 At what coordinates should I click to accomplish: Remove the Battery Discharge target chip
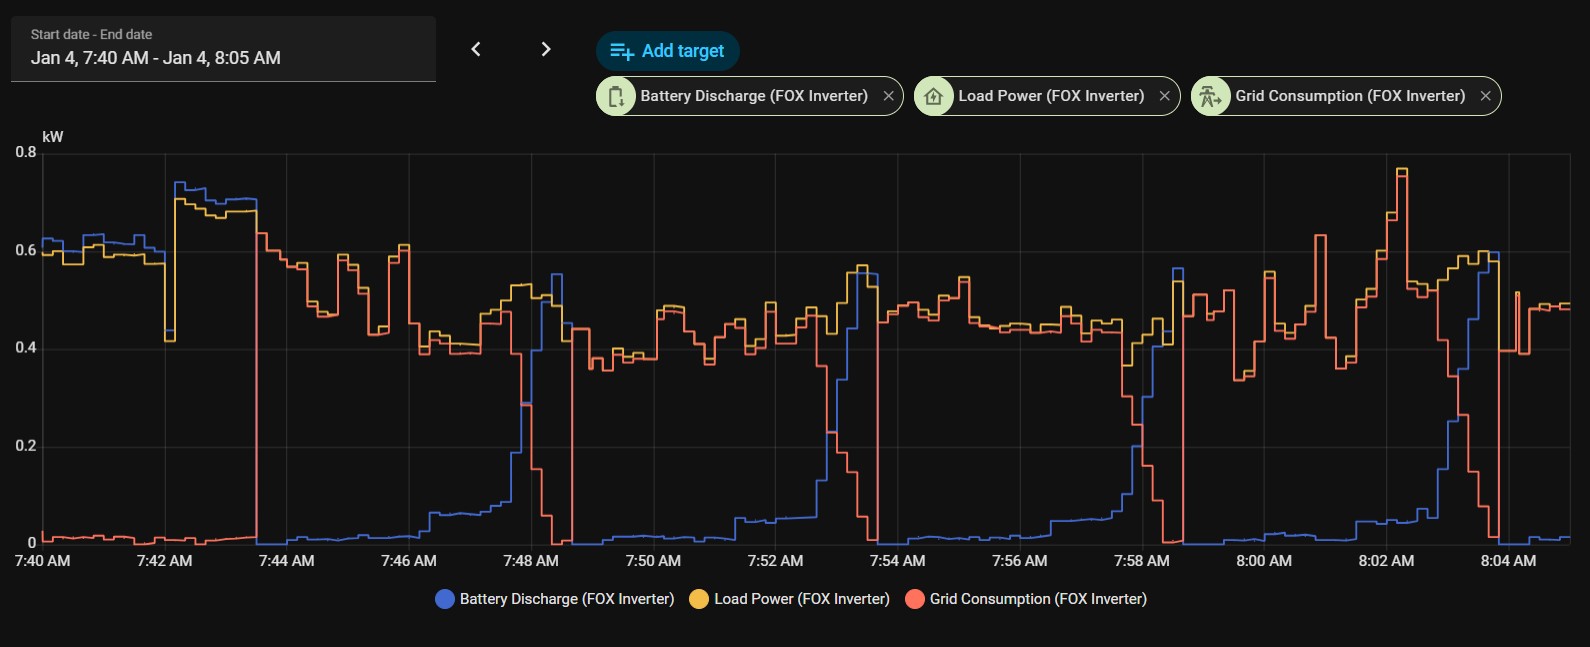coord(888,96)
